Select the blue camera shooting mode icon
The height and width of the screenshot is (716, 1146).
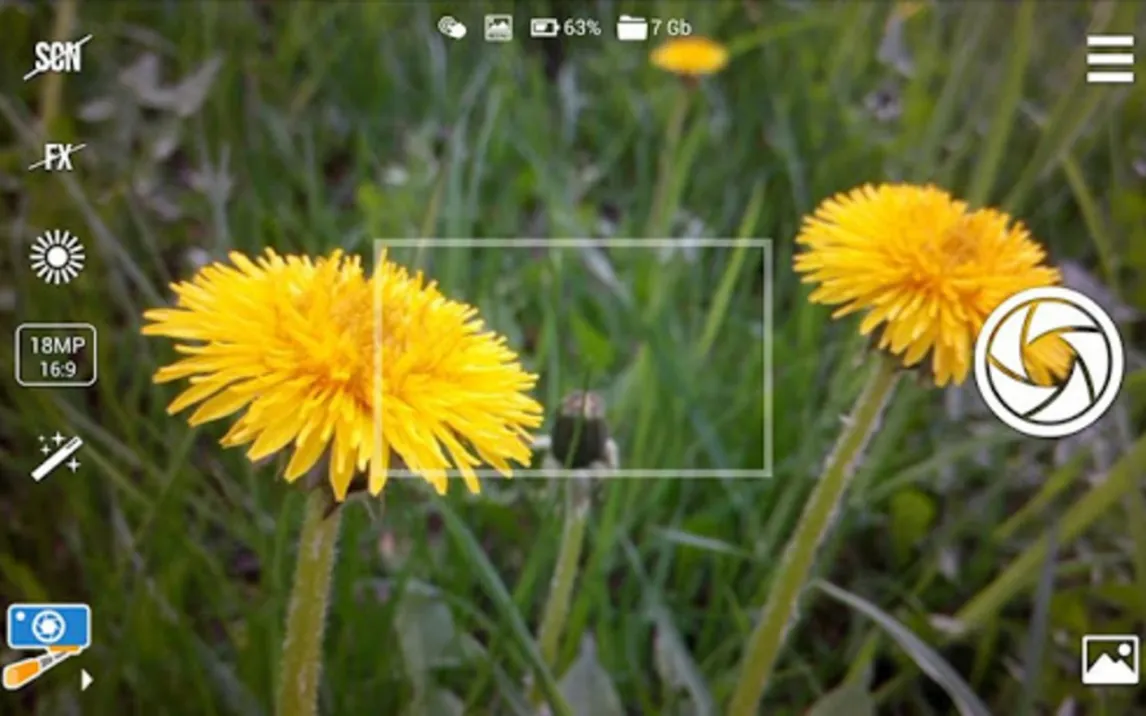48,627
